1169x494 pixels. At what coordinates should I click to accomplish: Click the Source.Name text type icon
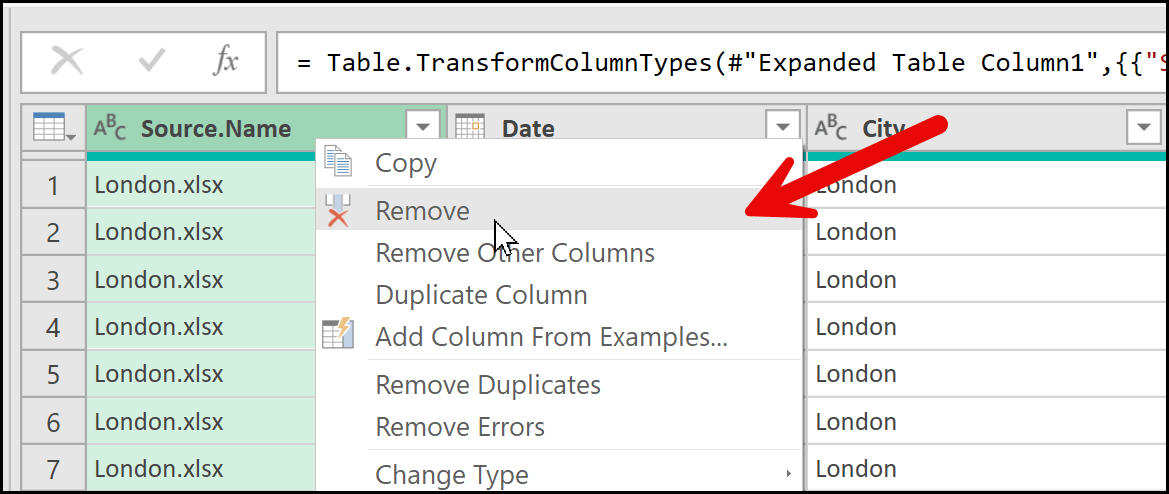[110, 128]
